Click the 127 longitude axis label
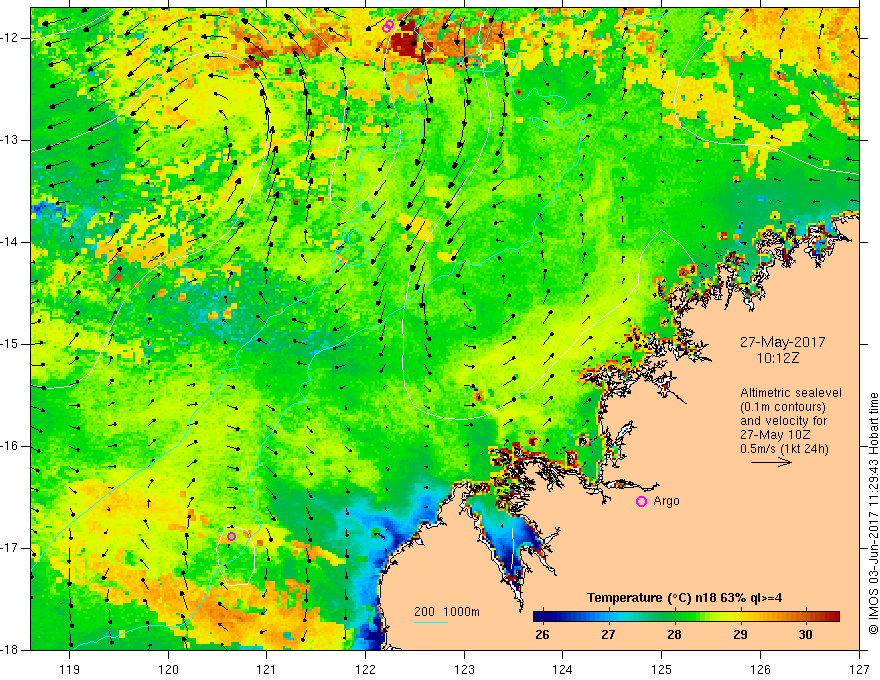880x680 pixels. pos(860,669)
